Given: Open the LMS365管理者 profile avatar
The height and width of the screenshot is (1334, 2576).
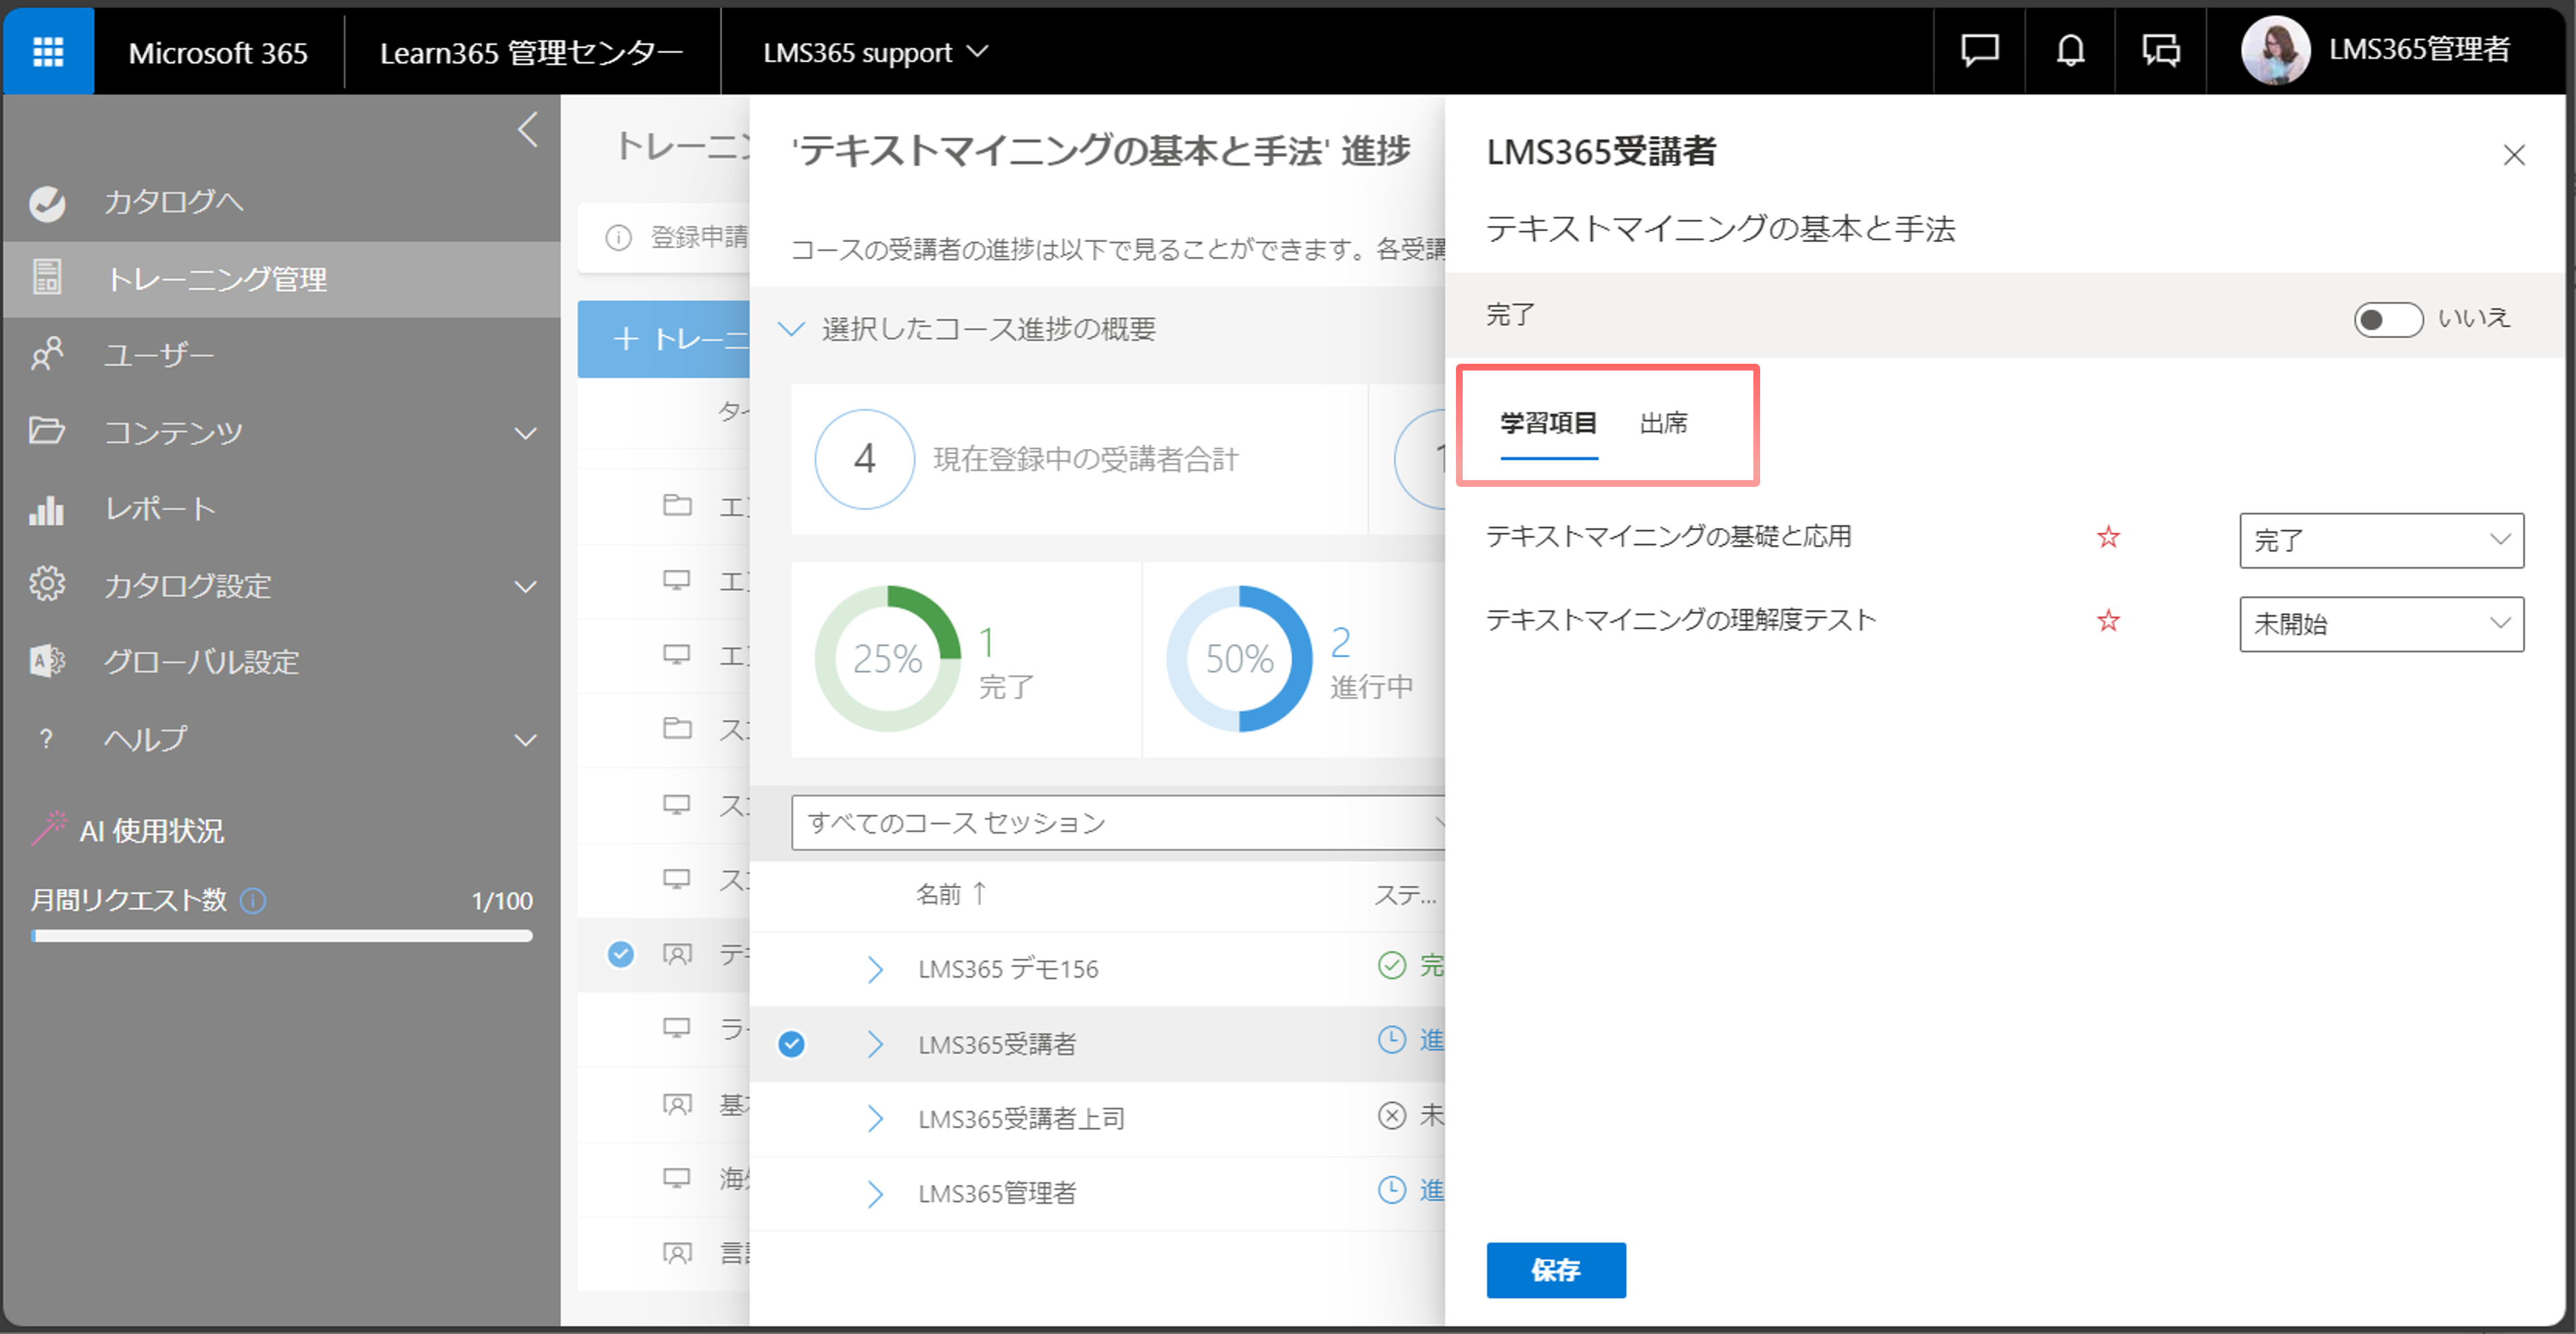Looking at the screenshot, I should [2275, 50].
